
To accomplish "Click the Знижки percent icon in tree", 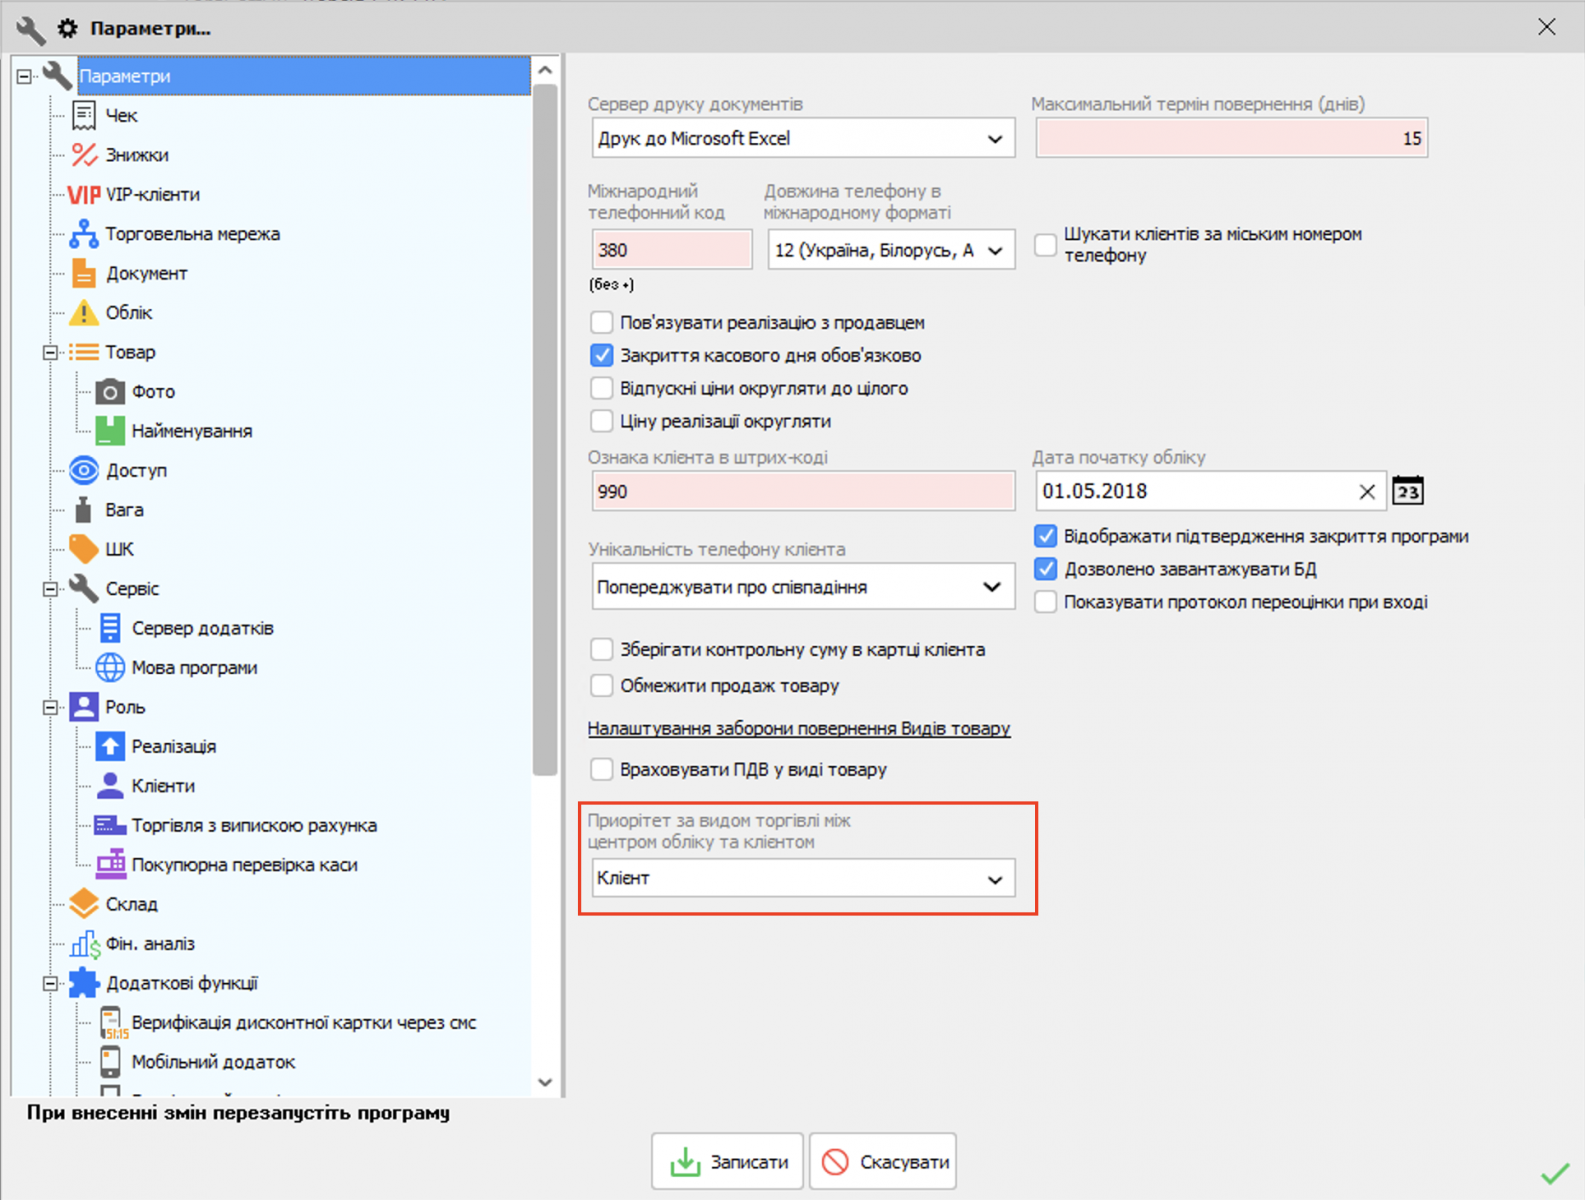I will 84,155.
